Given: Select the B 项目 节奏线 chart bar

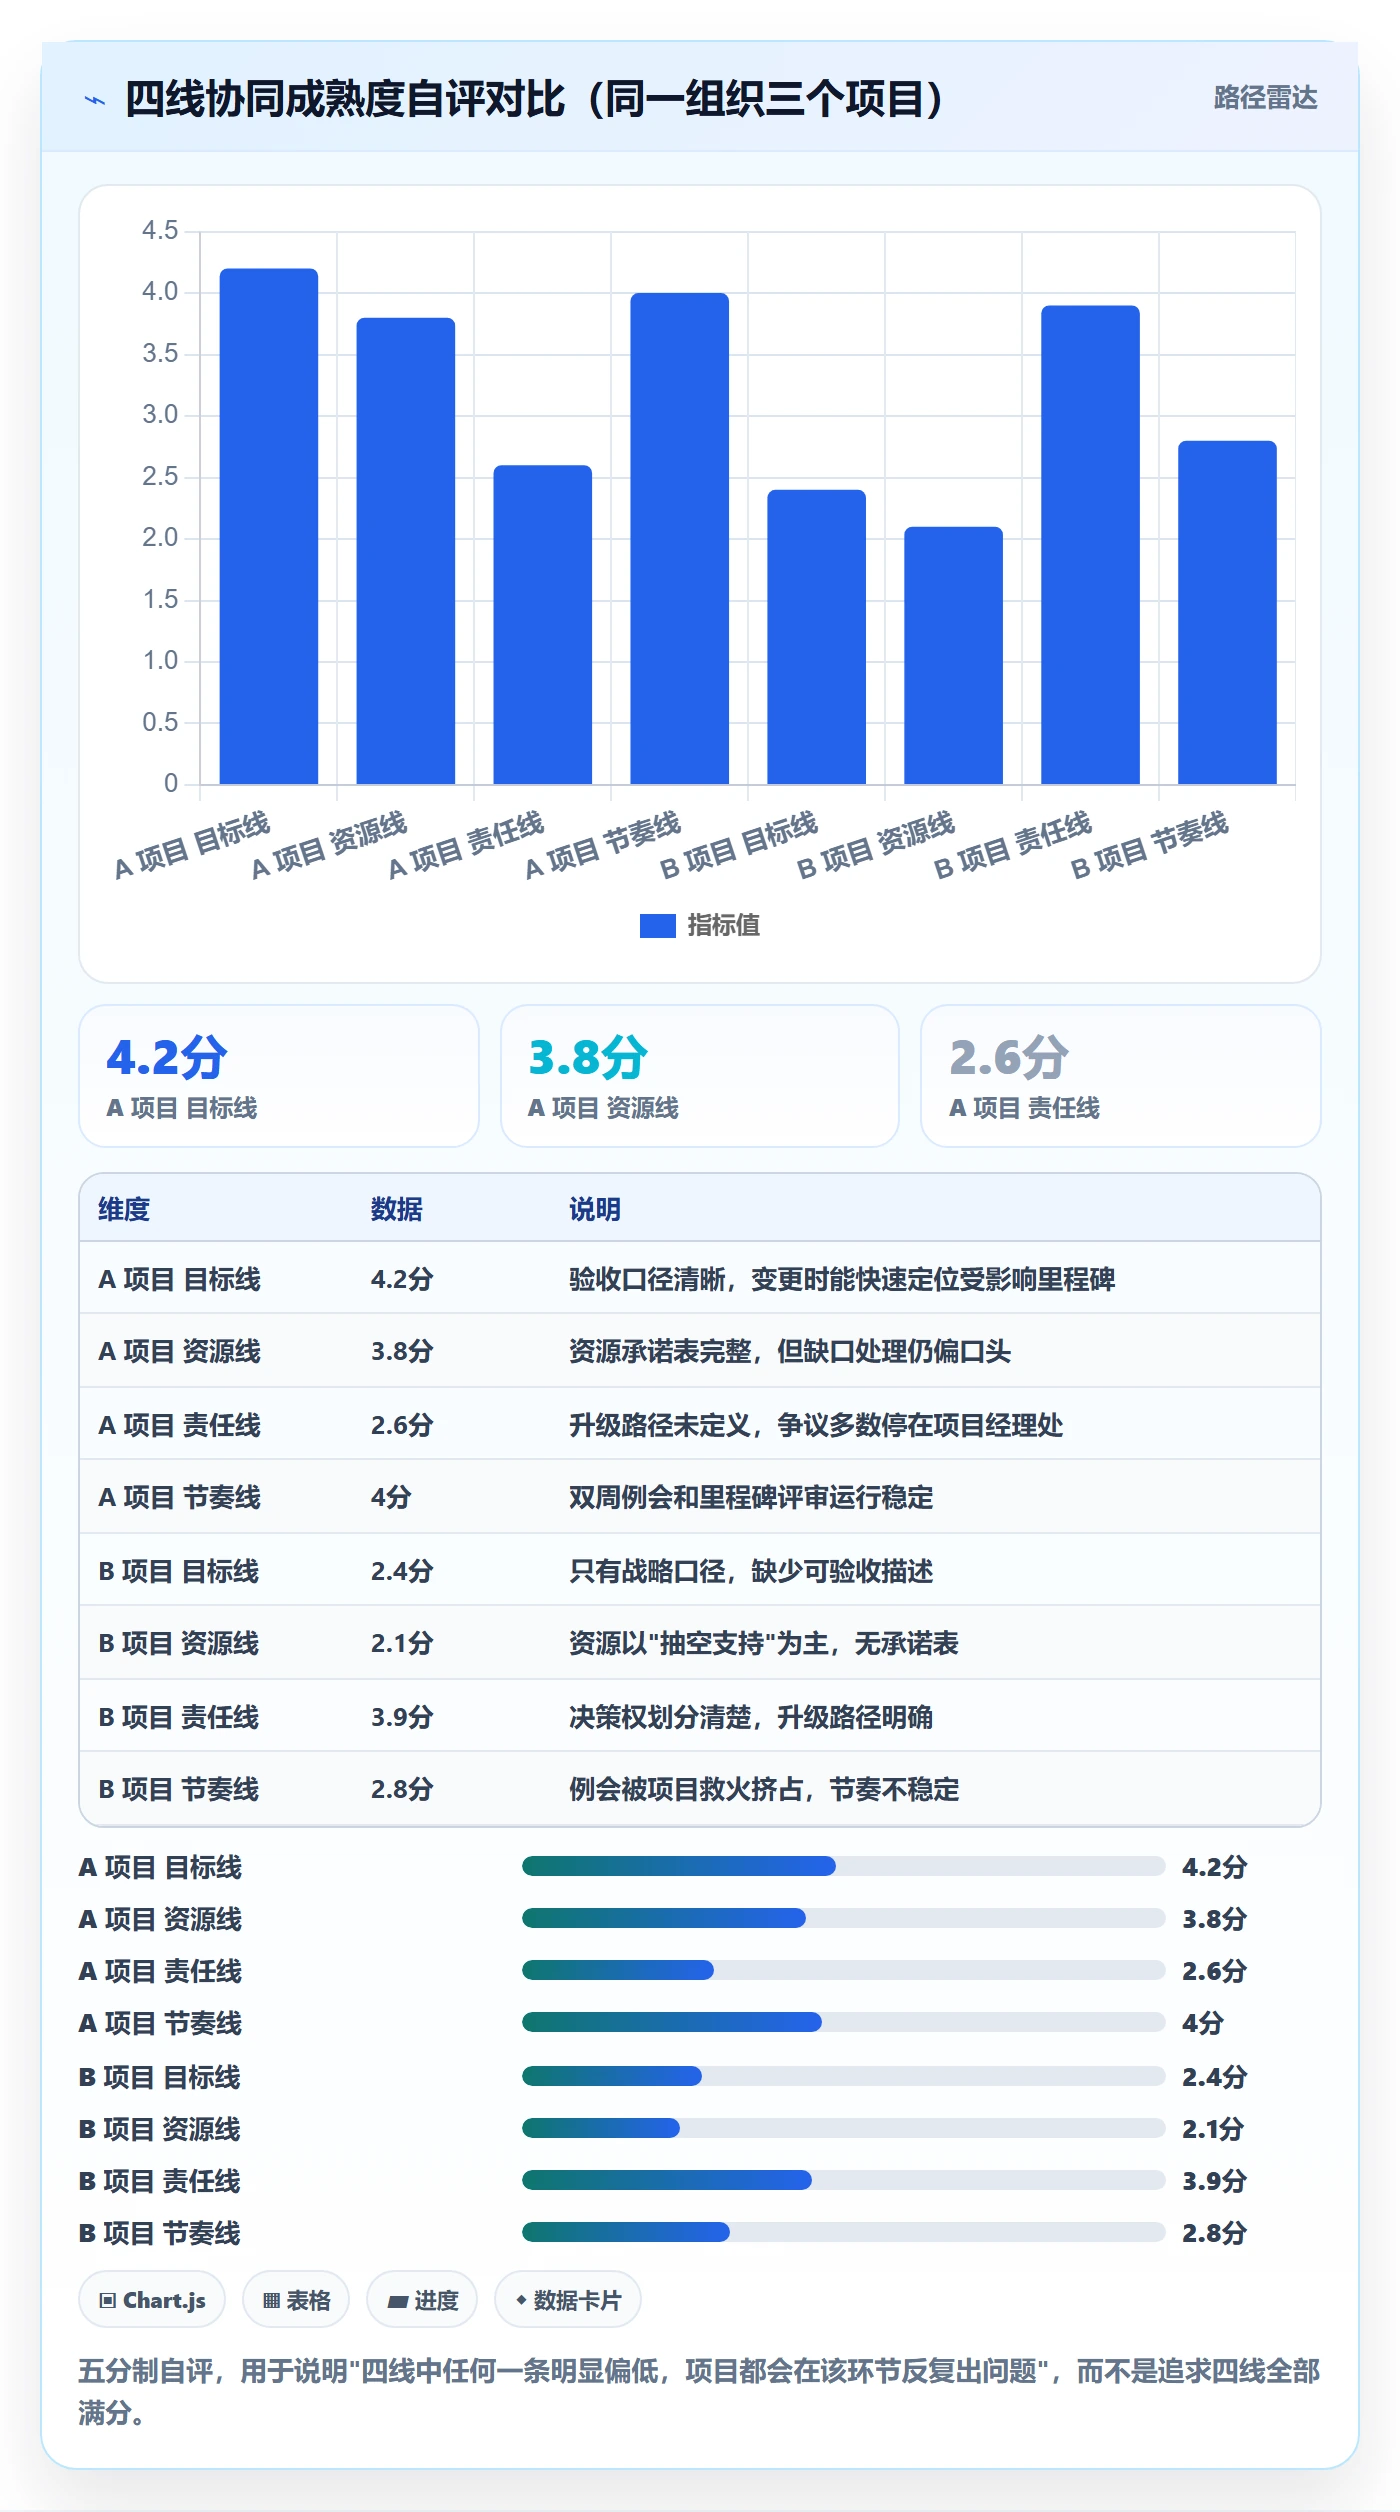Looking at the screenshot, I should coord(1228,612).
